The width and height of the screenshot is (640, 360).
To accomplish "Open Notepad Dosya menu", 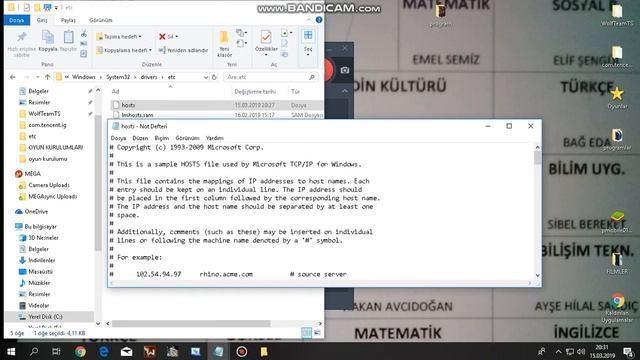I will 118,138.
